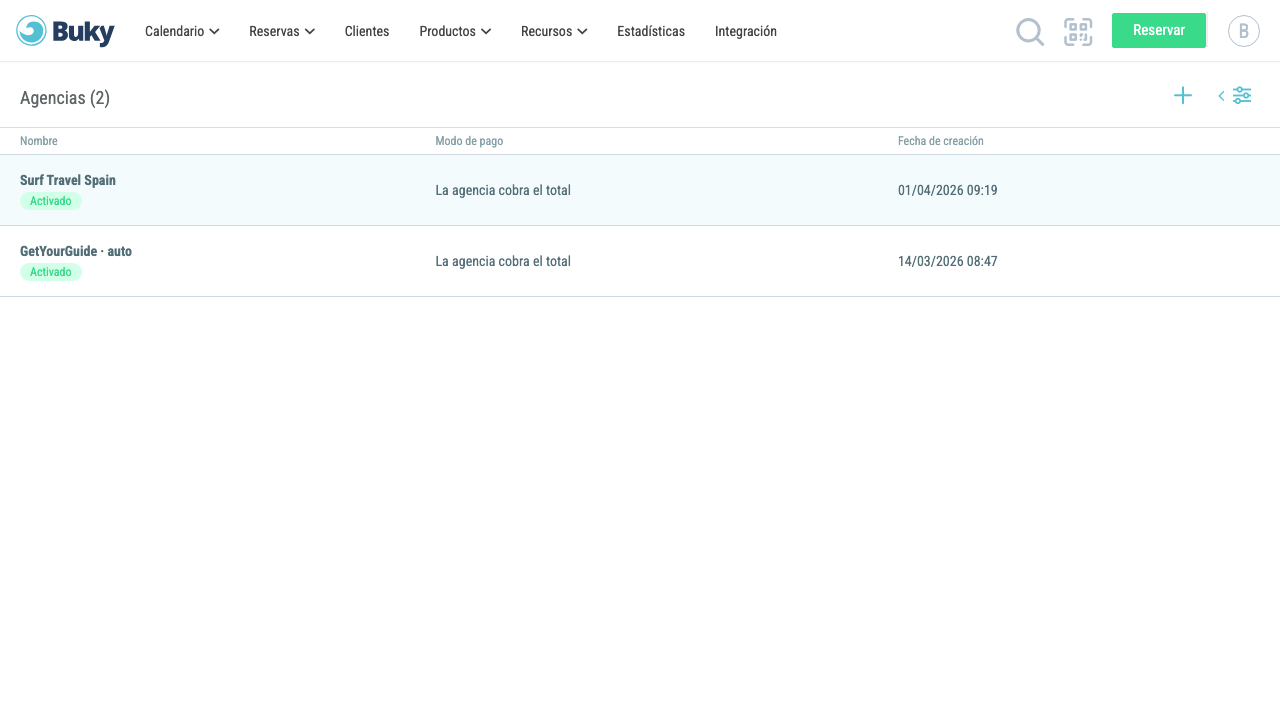This screenshot has height=720, width=1280.
Task: Click Activado badge under GetYourGuide
Action: tap(51, 272)
